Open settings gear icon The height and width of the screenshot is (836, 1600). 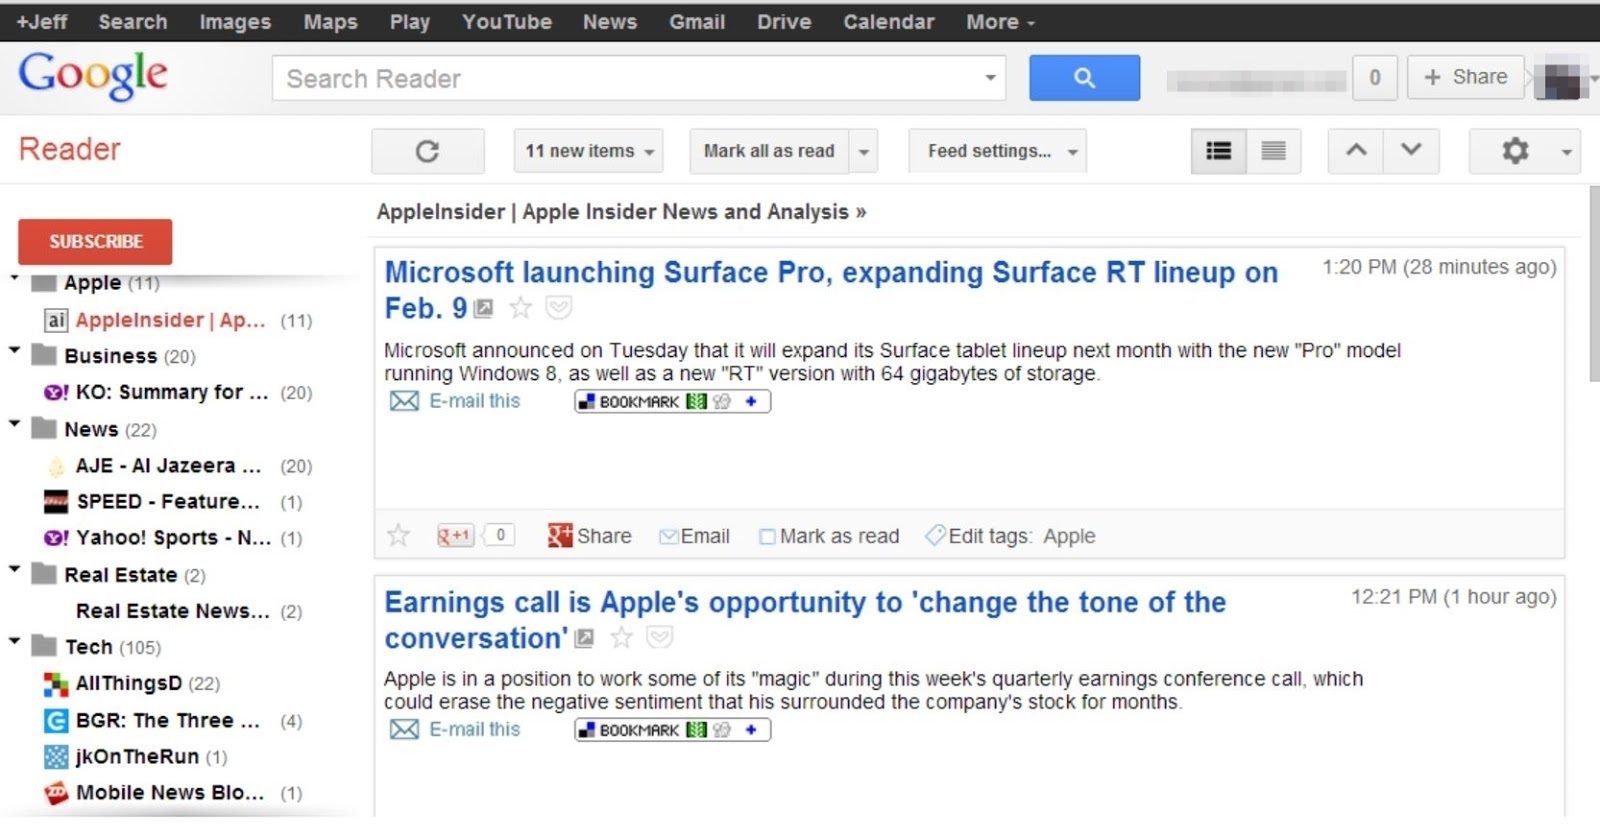coord(1515,151)
